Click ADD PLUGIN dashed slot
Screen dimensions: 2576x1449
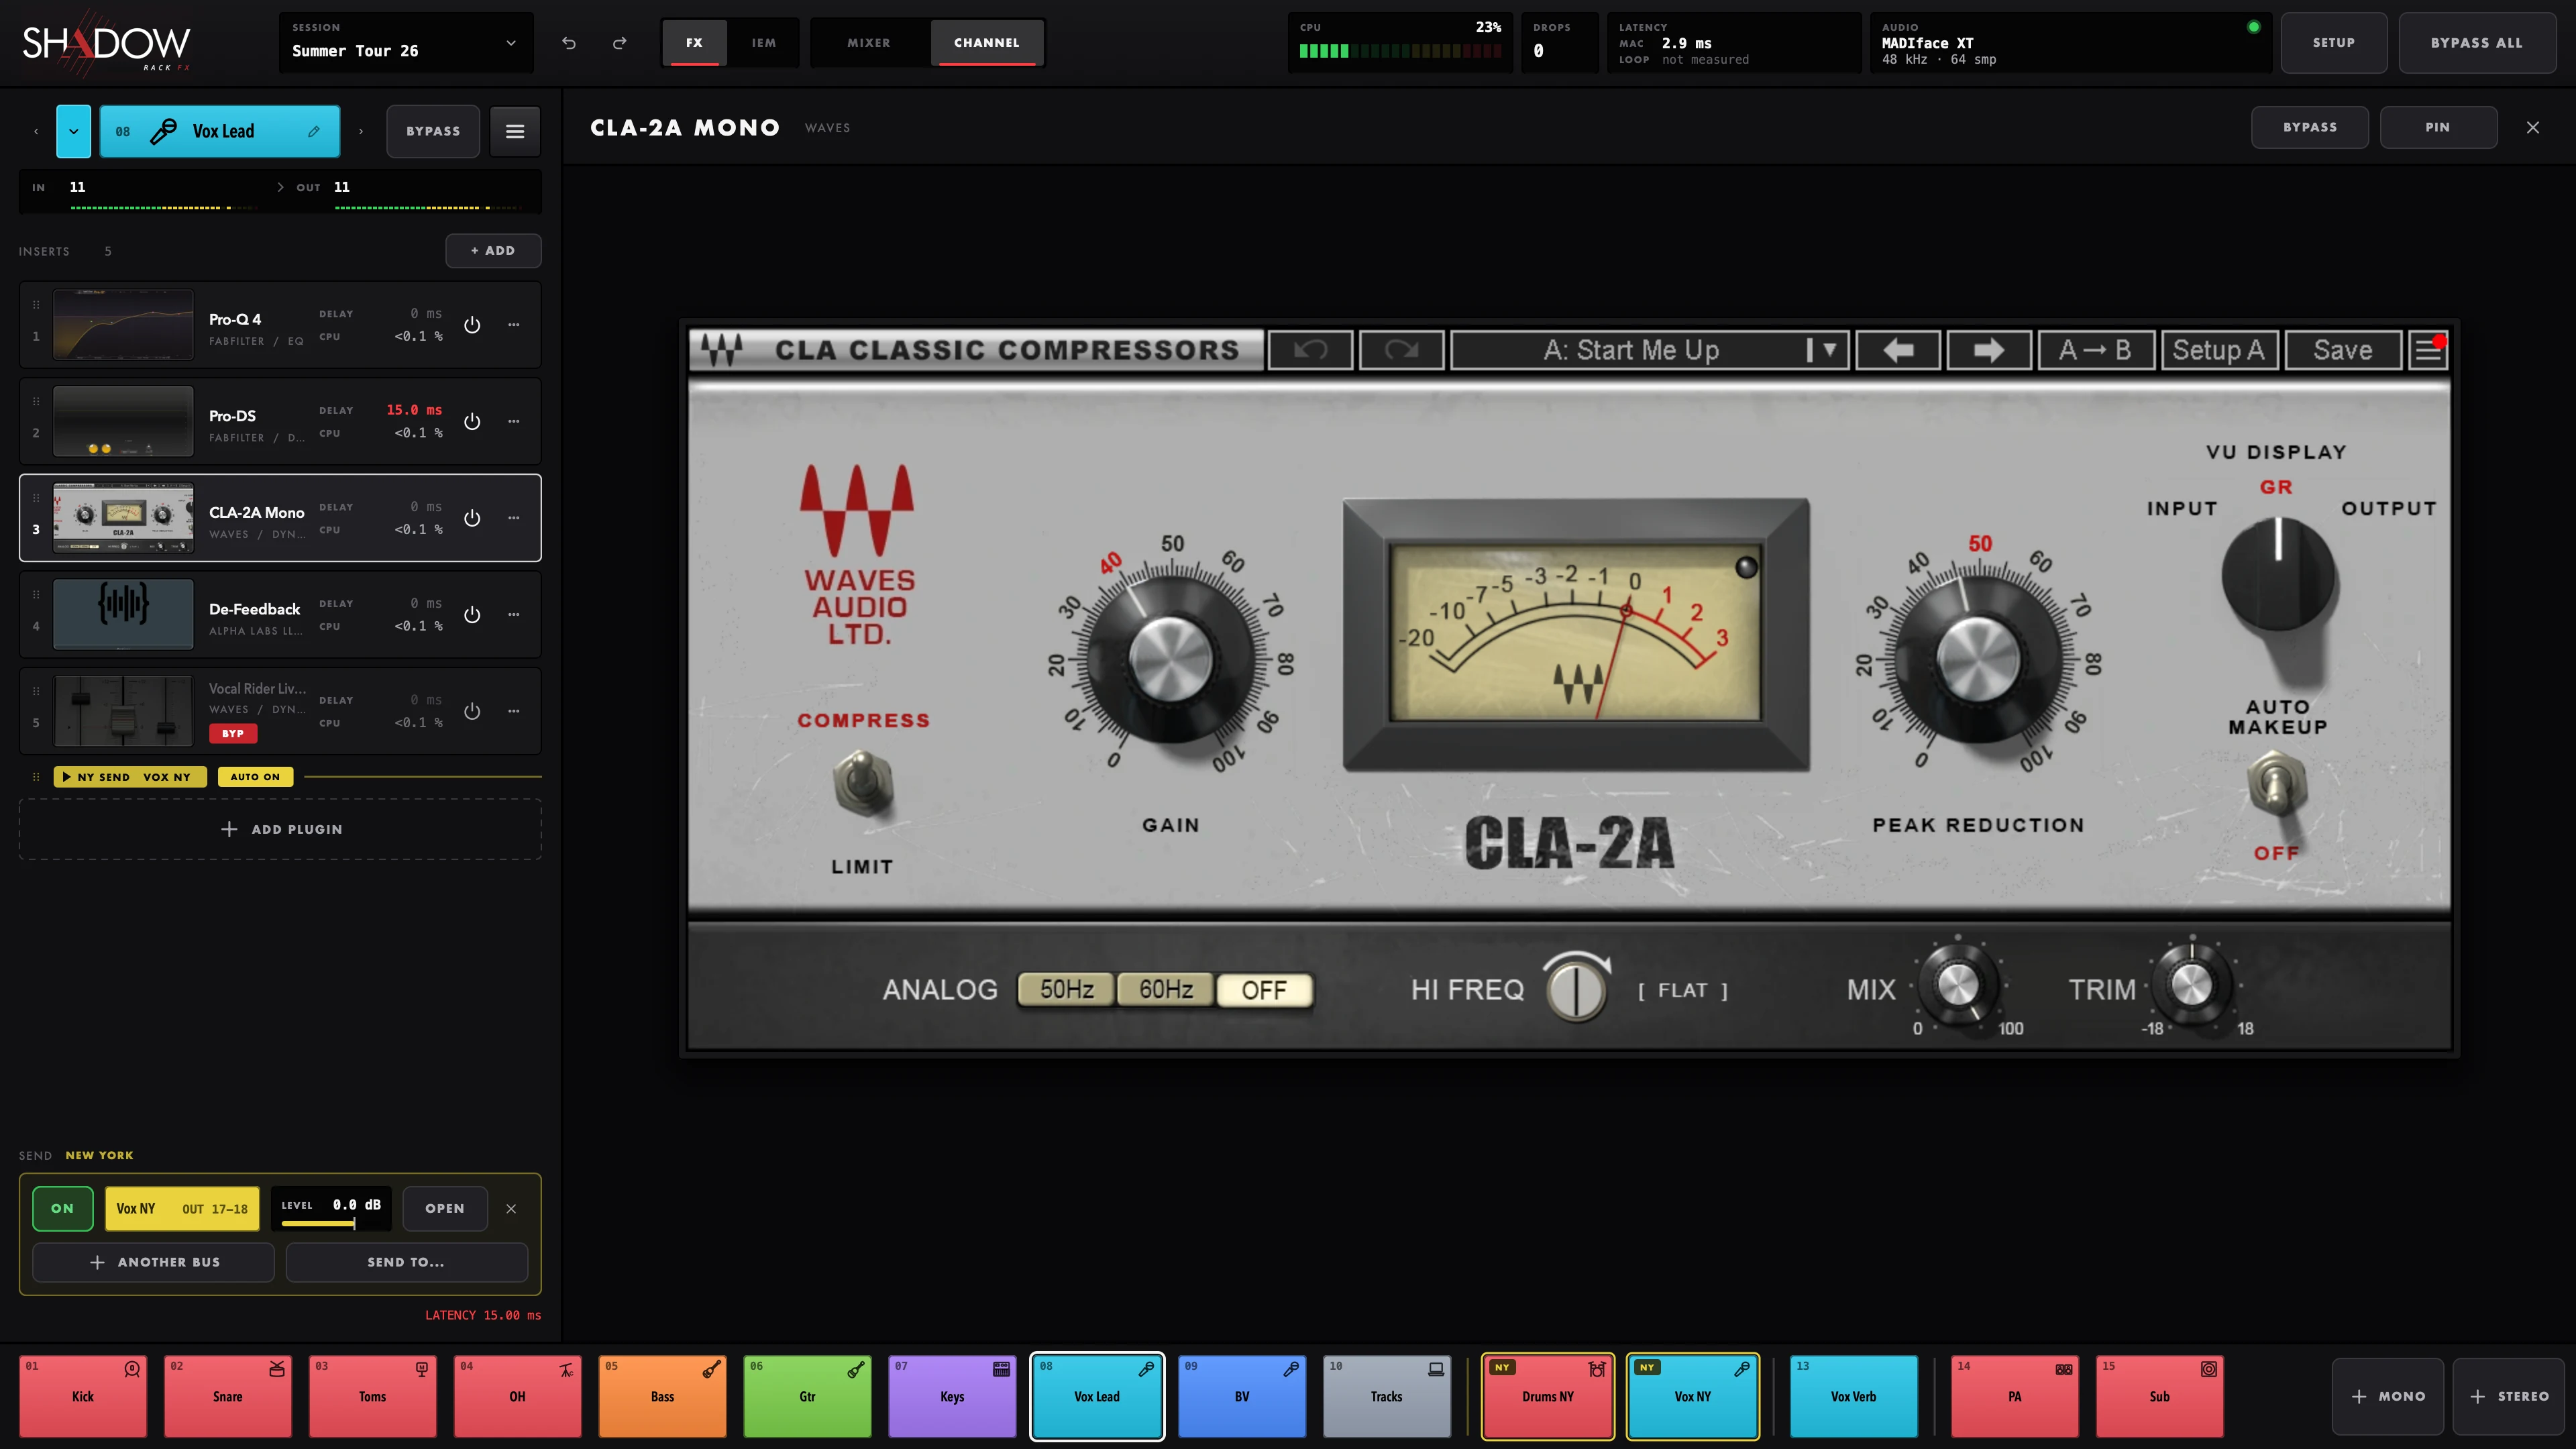point(280,829)
